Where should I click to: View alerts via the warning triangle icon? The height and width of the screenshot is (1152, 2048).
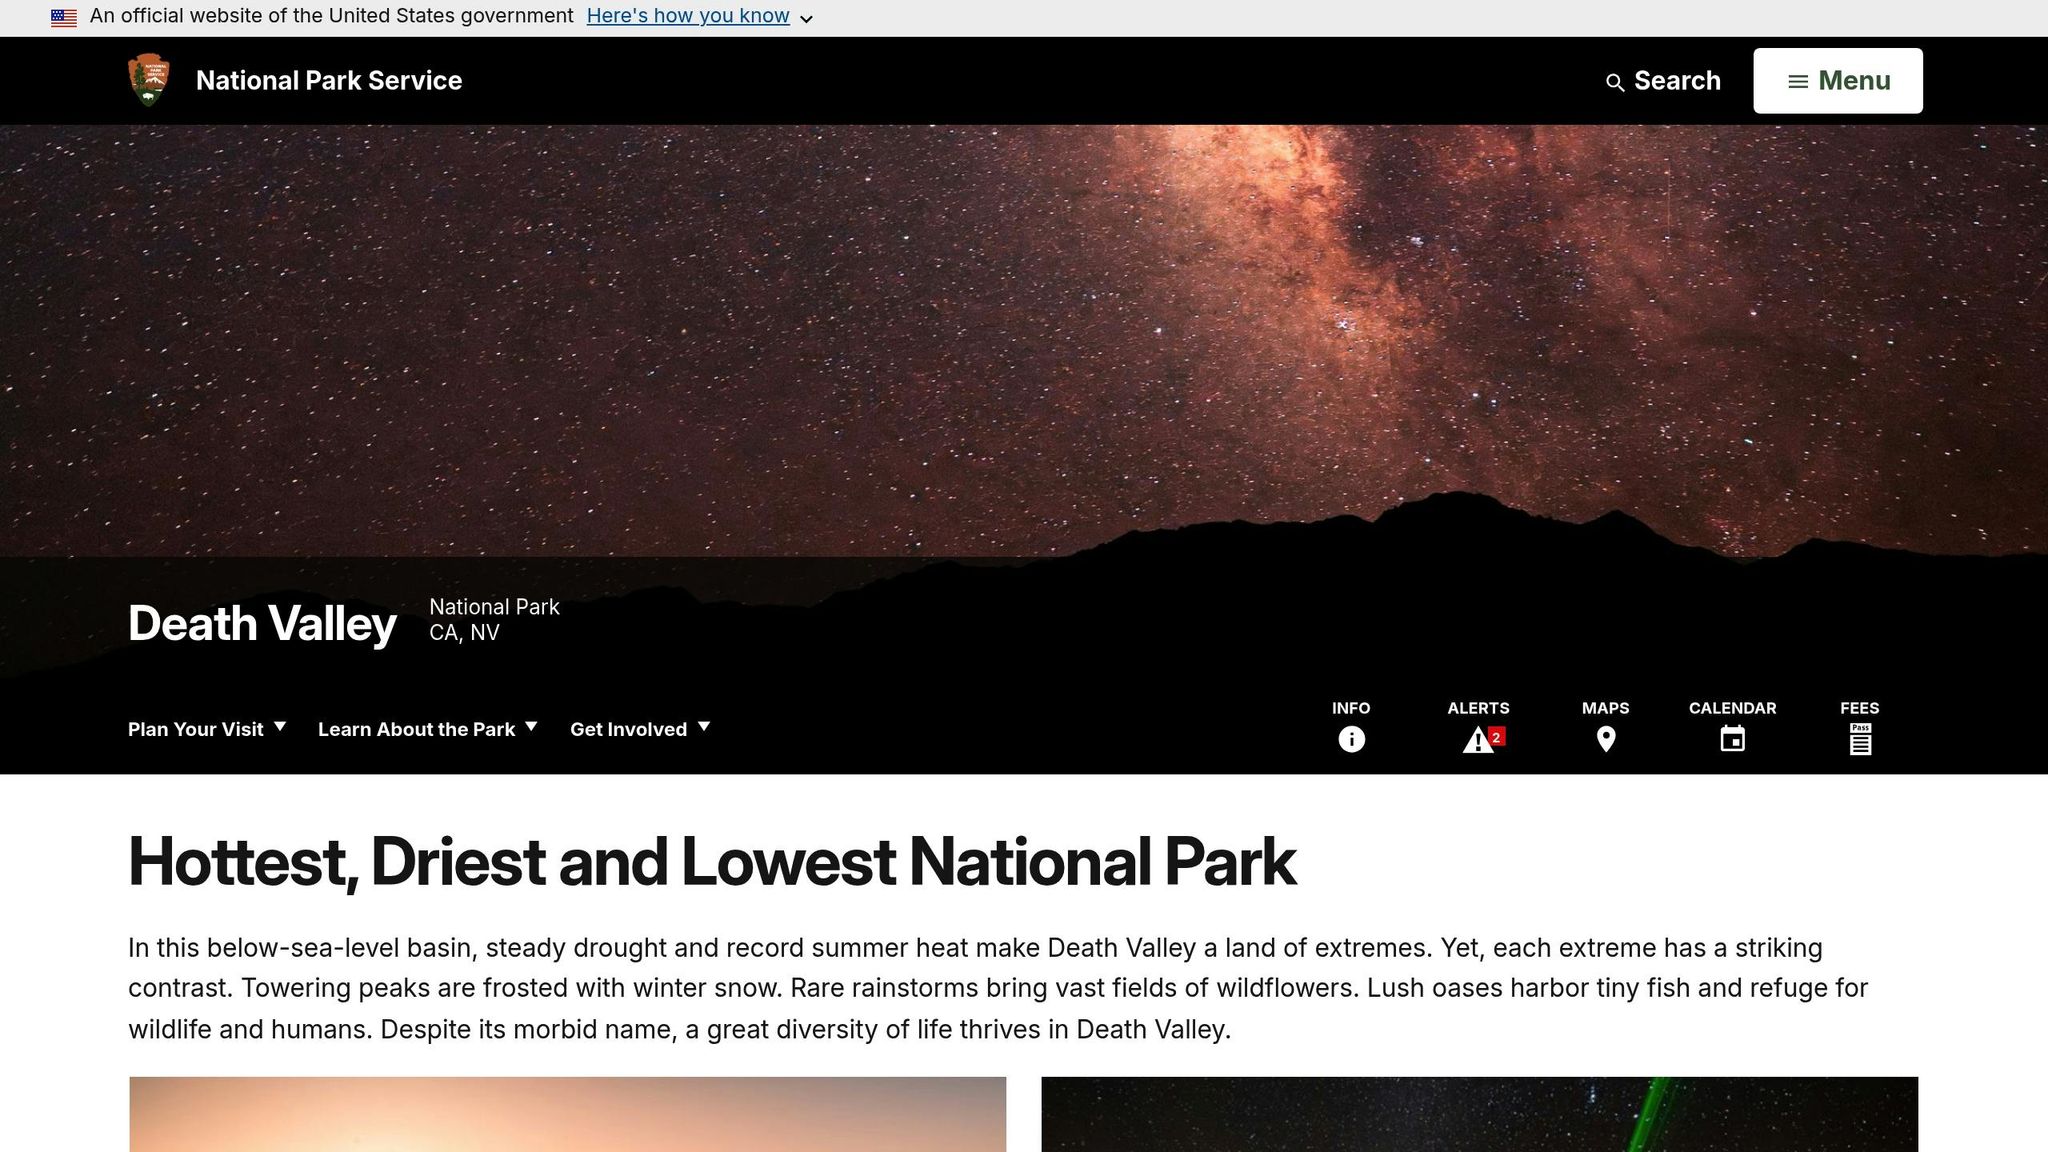pos(1478,740)
